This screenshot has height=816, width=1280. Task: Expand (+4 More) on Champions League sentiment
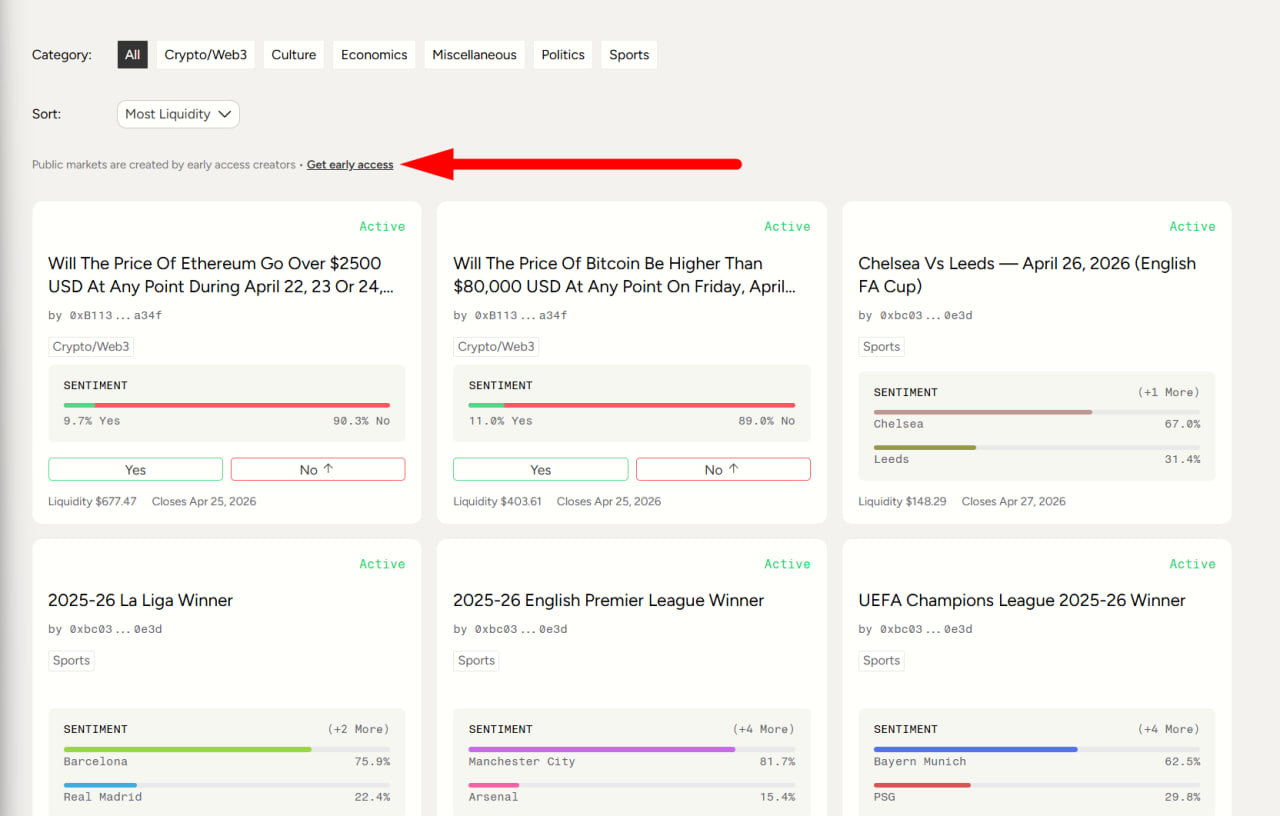(x=1168, y=729)
